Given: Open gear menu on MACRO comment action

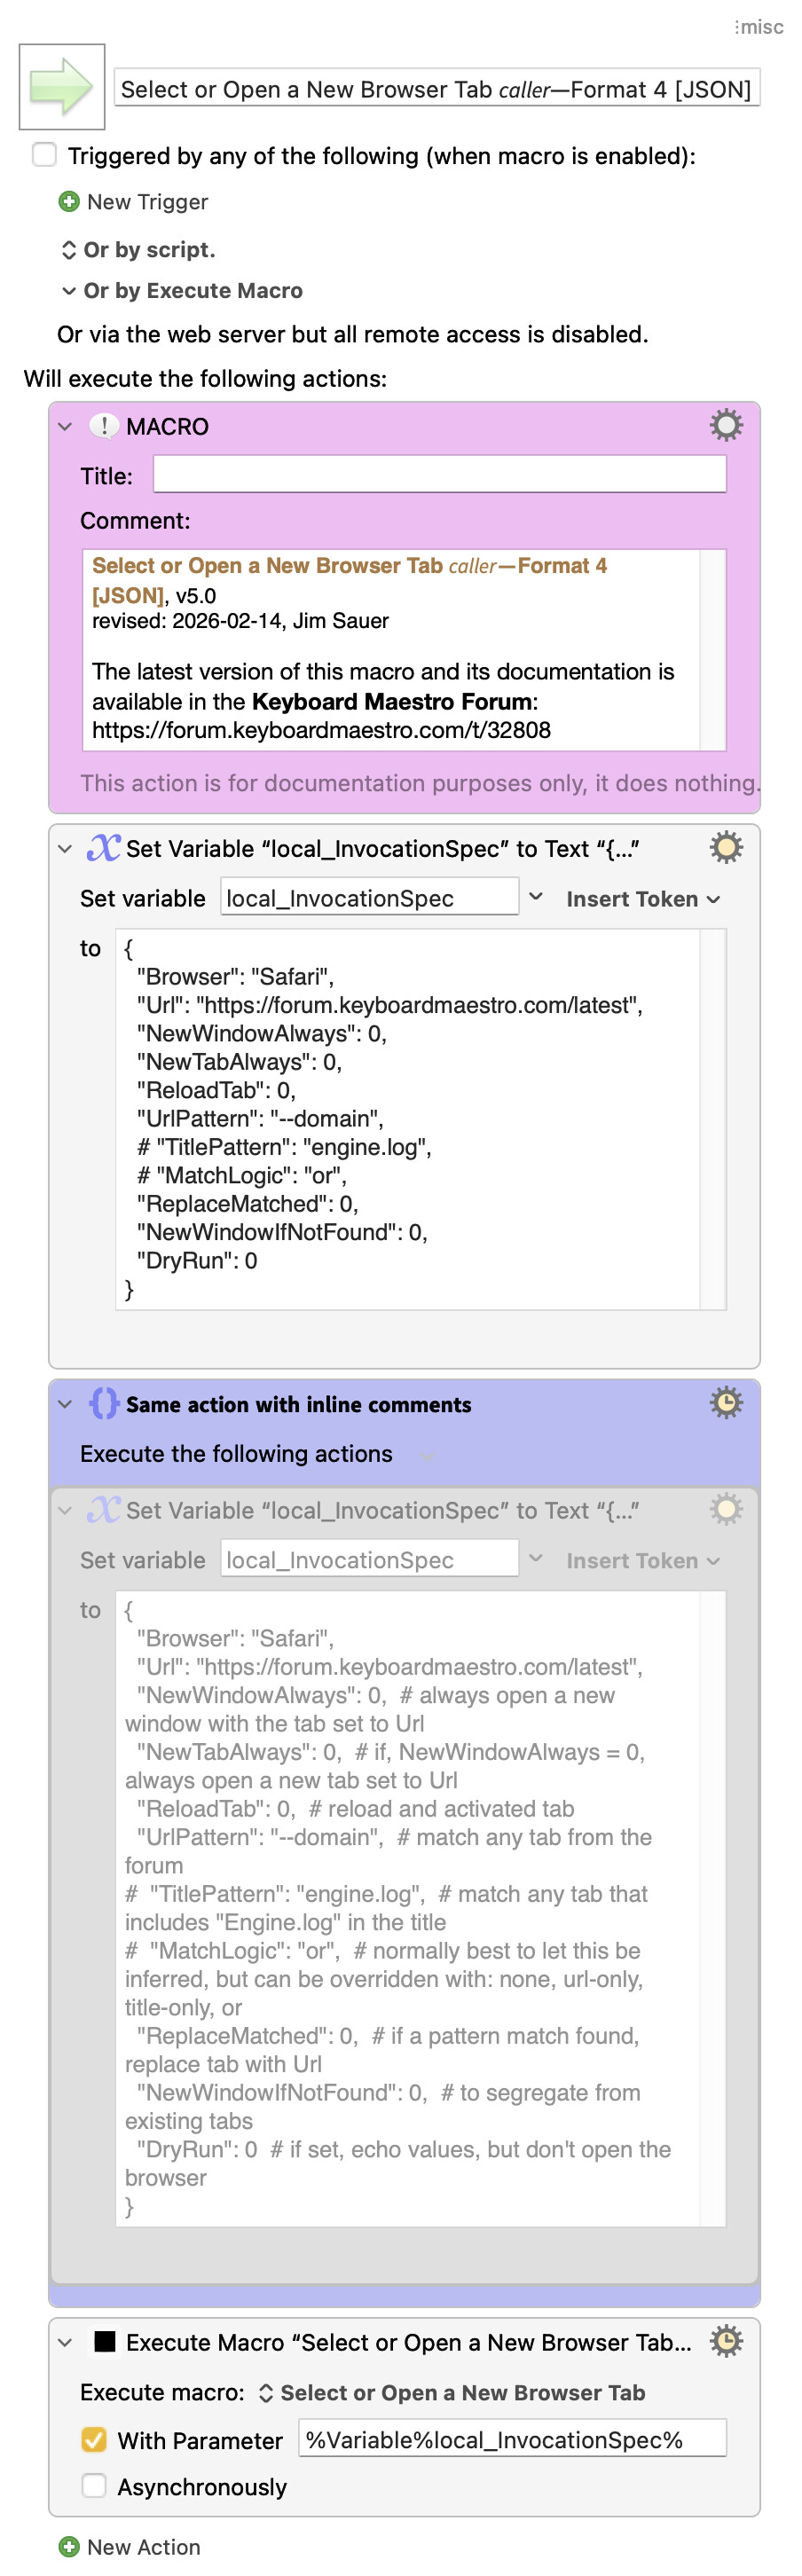Looking at the screenshot, I should pos(725,425).
